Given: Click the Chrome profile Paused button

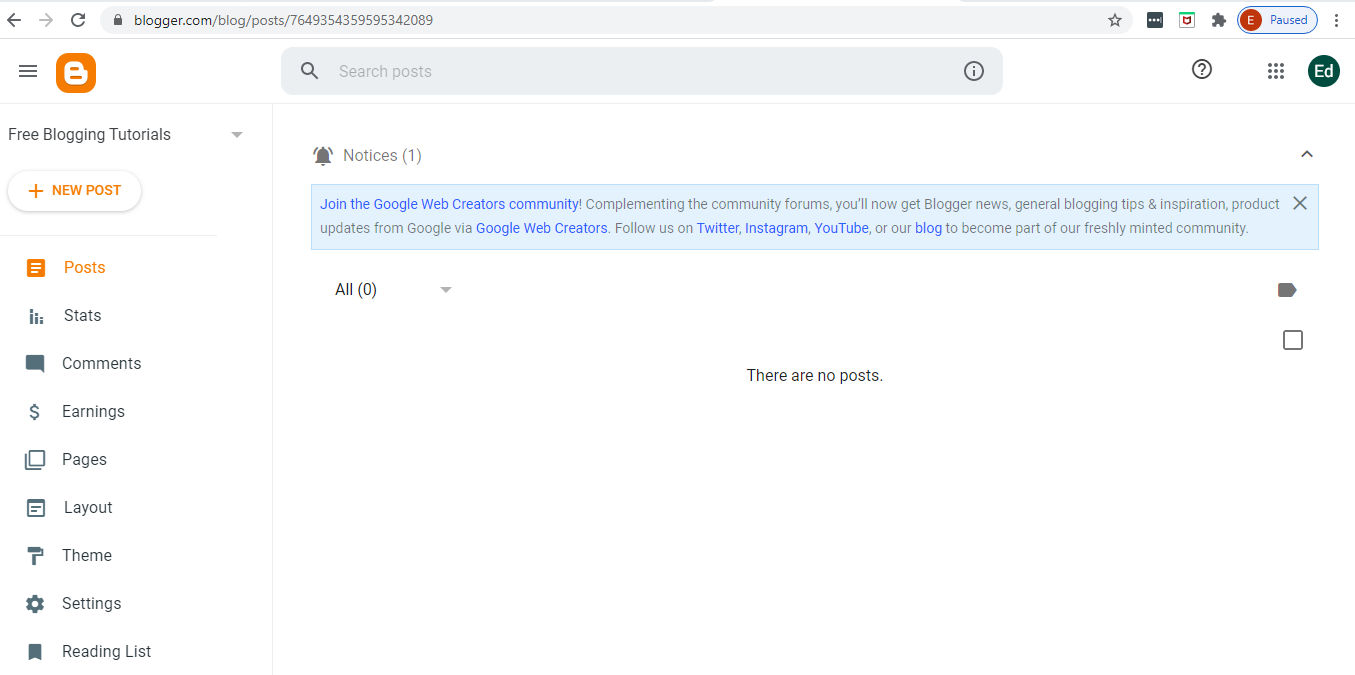Looking at the screenshot, I should click(x=1277, y=20).
